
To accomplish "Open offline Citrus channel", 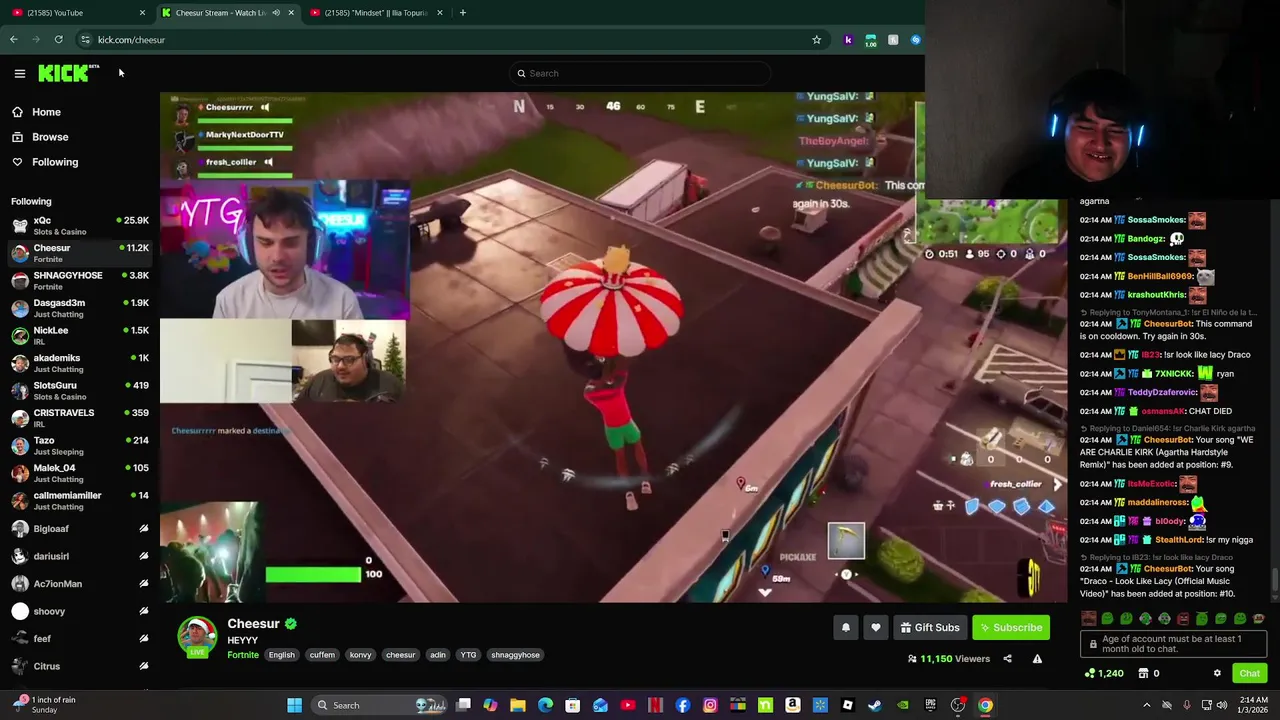I will point(80,666).
